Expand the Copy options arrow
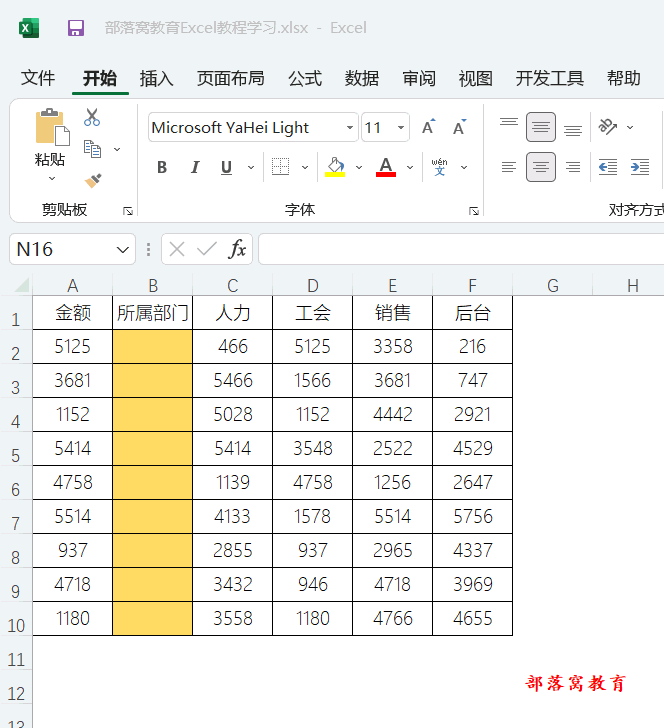This screenshot has width=664, height=728. 117,149
